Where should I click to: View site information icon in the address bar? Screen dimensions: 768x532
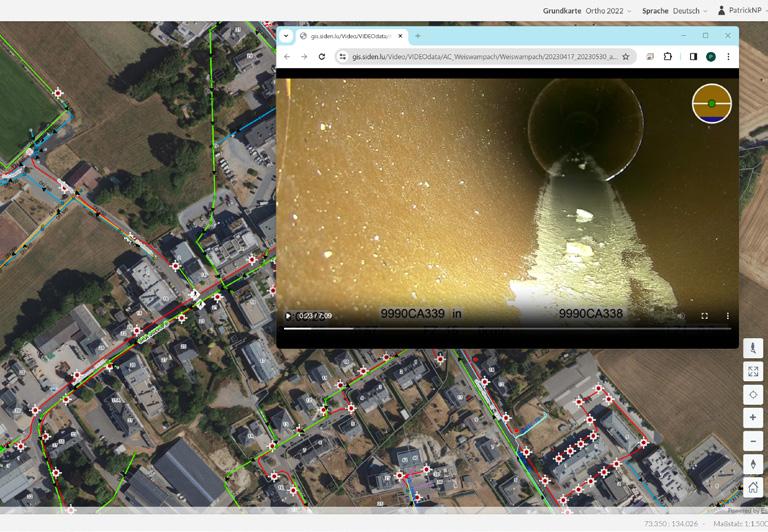(x=343, y=57)
